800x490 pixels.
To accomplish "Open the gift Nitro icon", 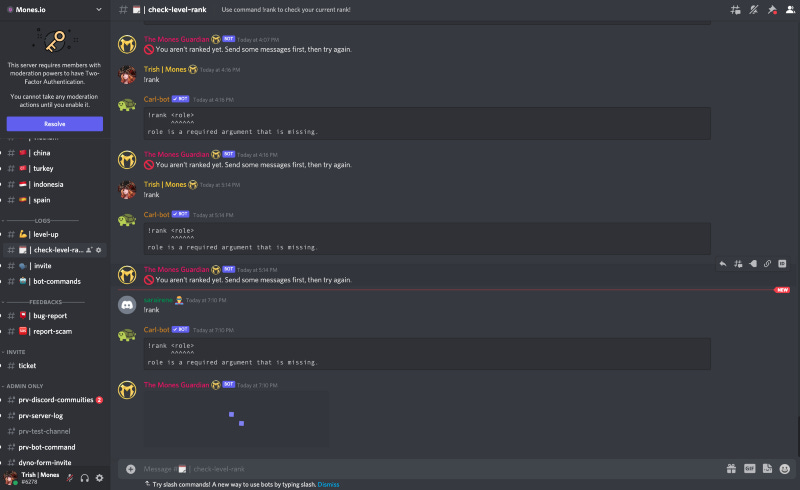I will click(x=731, y=469).
